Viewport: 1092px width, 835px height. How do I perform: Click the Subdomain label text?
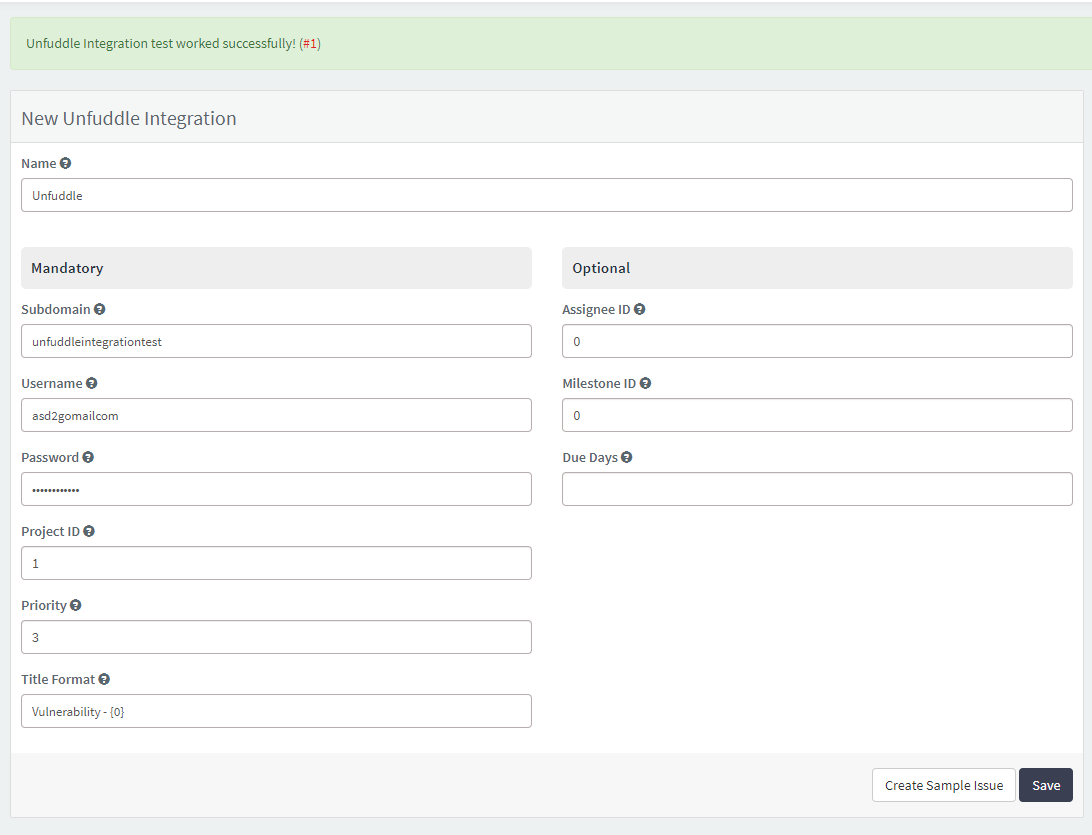56,309
